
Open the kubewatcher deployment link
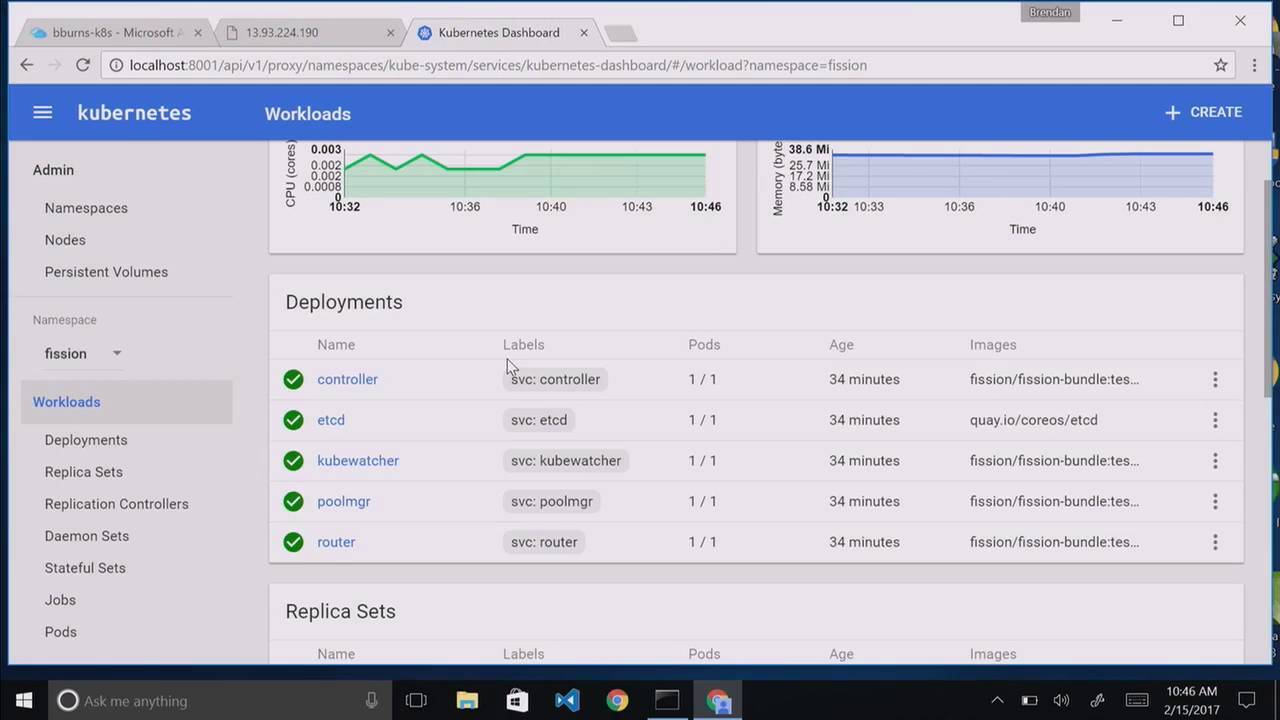(x=358, y=461)
